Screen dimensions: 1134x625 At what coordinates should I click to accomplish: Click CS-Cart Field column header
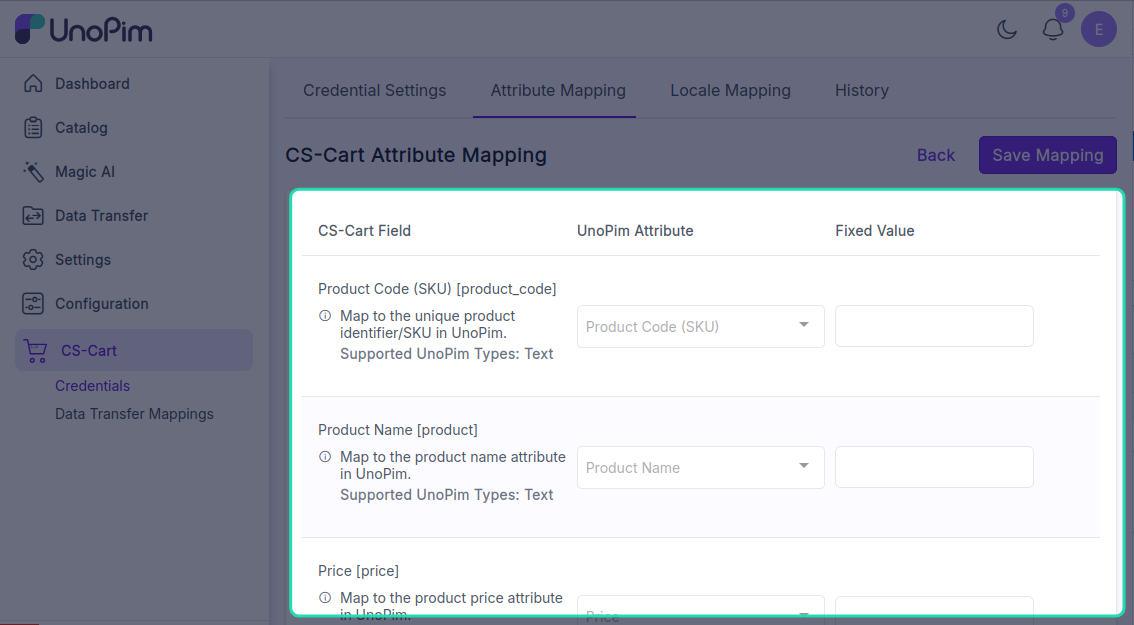364,231
